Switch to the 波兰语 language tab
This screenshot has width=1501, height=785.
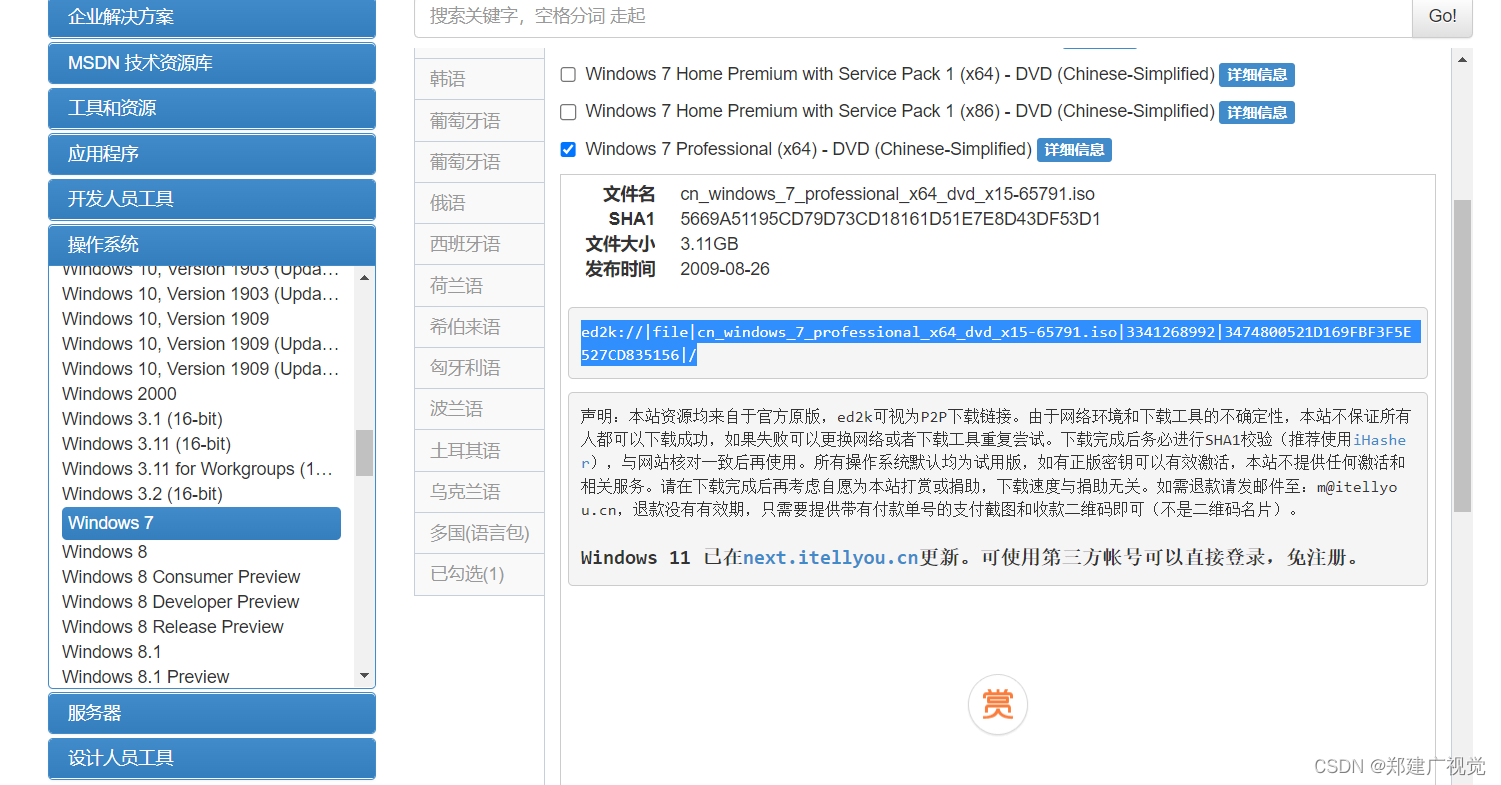(479, 409)
